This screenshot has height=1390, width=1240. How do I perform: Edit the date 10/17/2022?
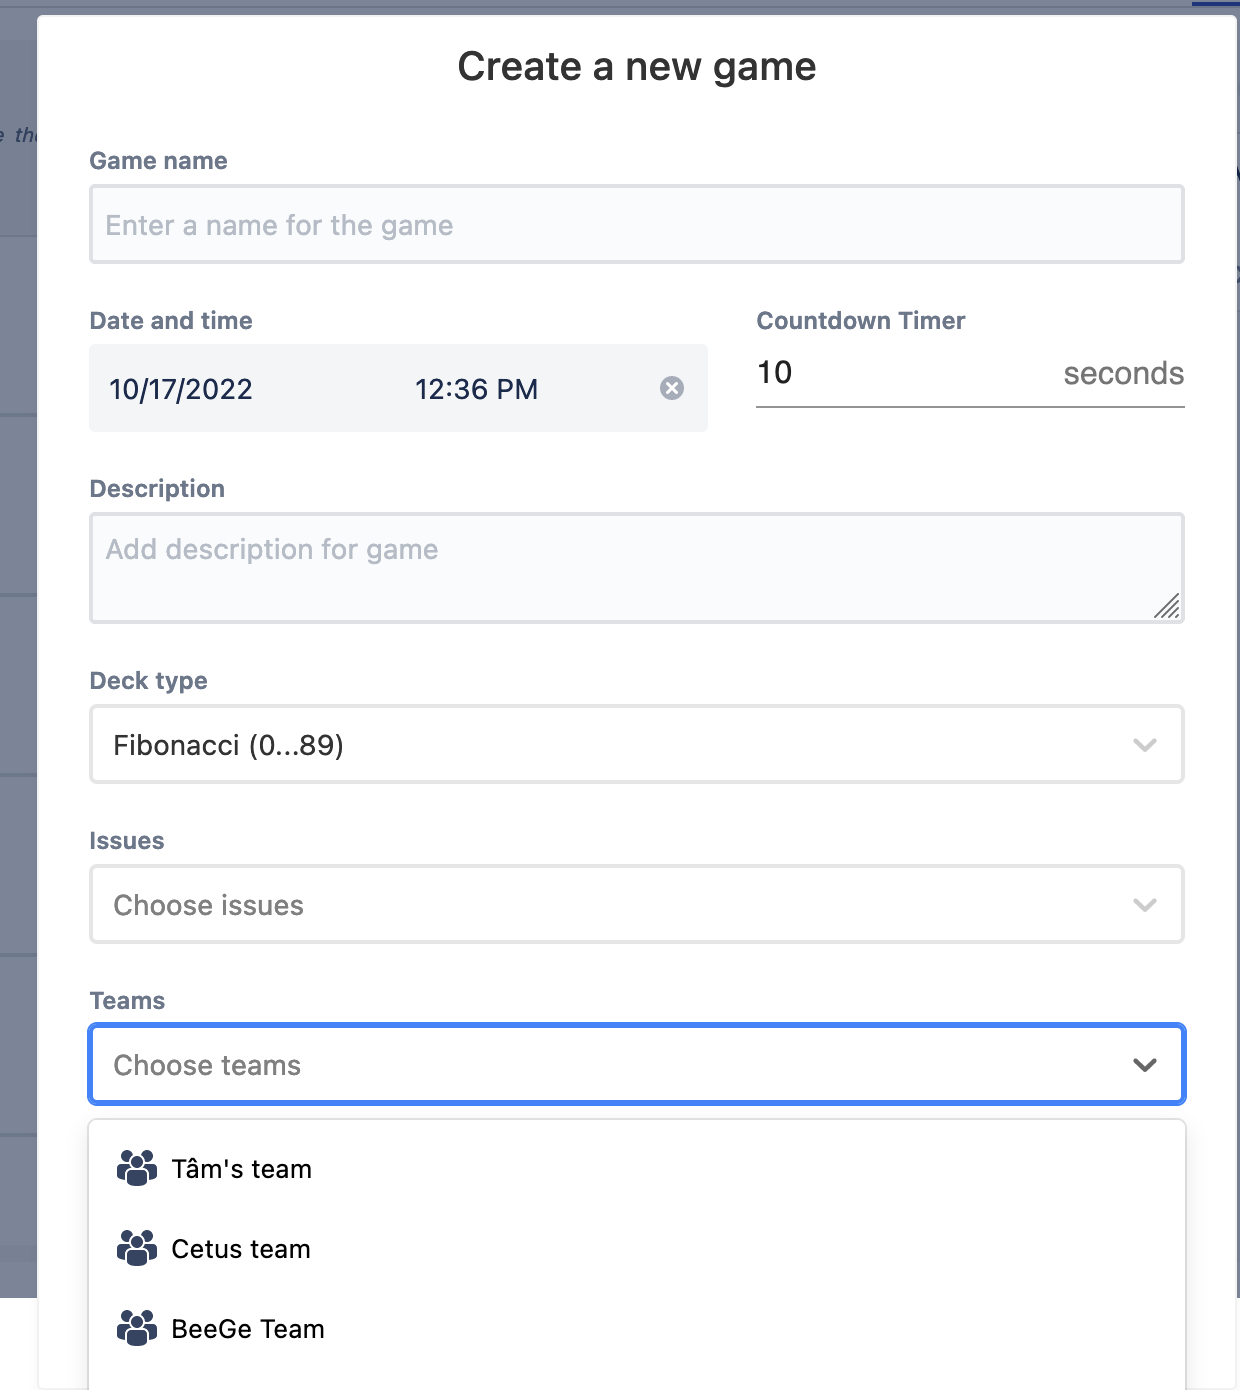[181, 389]
